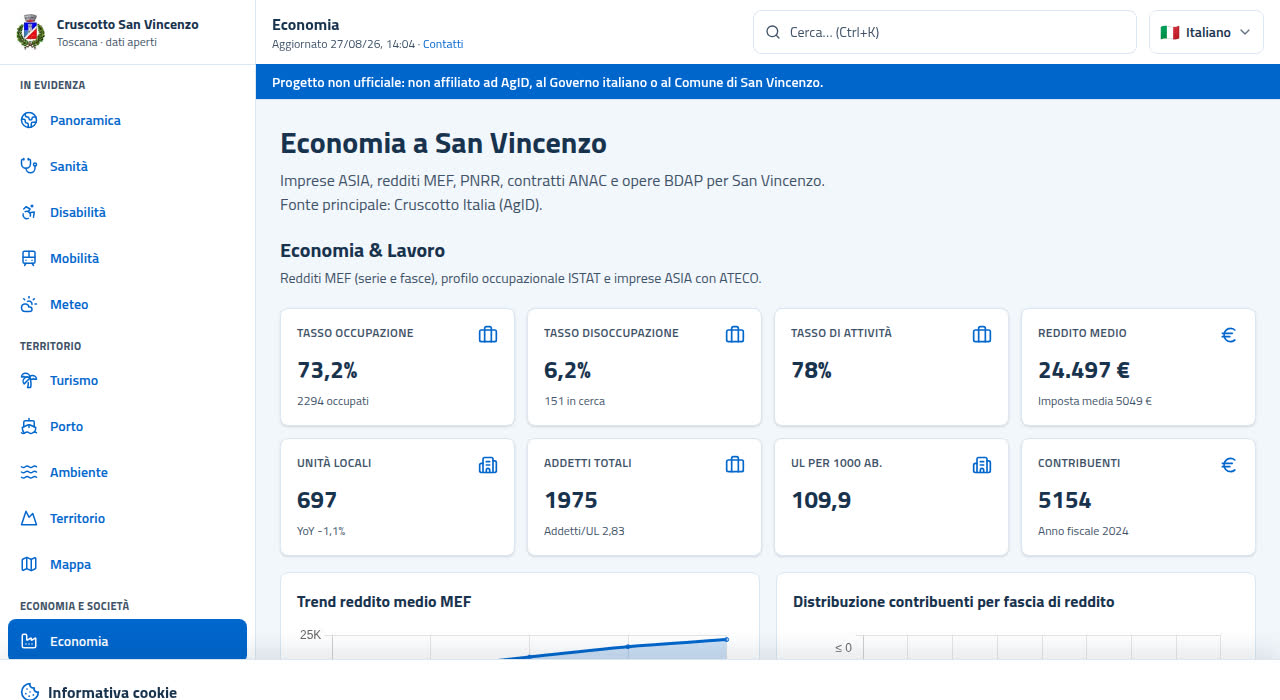Follow the Contatti link in header
Screen dimensions: 1280x700
(443, 44)
